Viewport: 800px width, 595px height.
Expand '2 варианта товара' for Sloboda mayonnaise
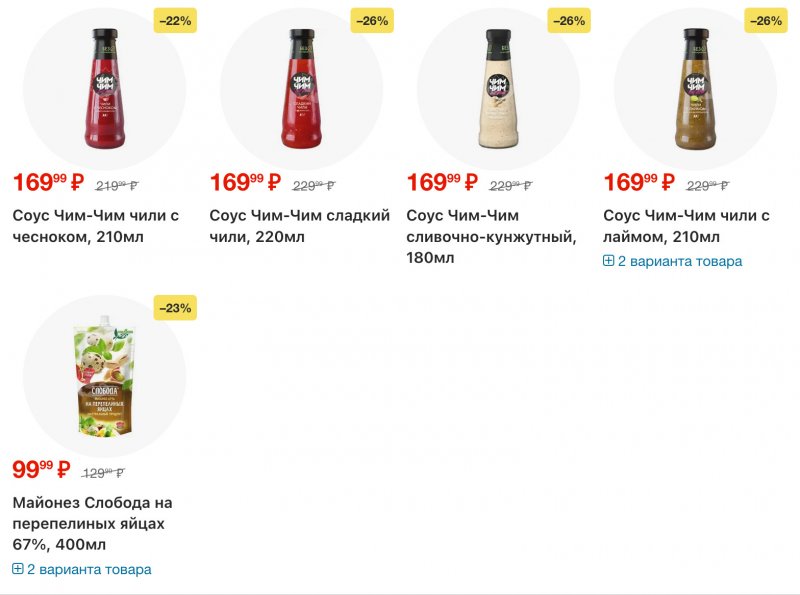[89, 569]
